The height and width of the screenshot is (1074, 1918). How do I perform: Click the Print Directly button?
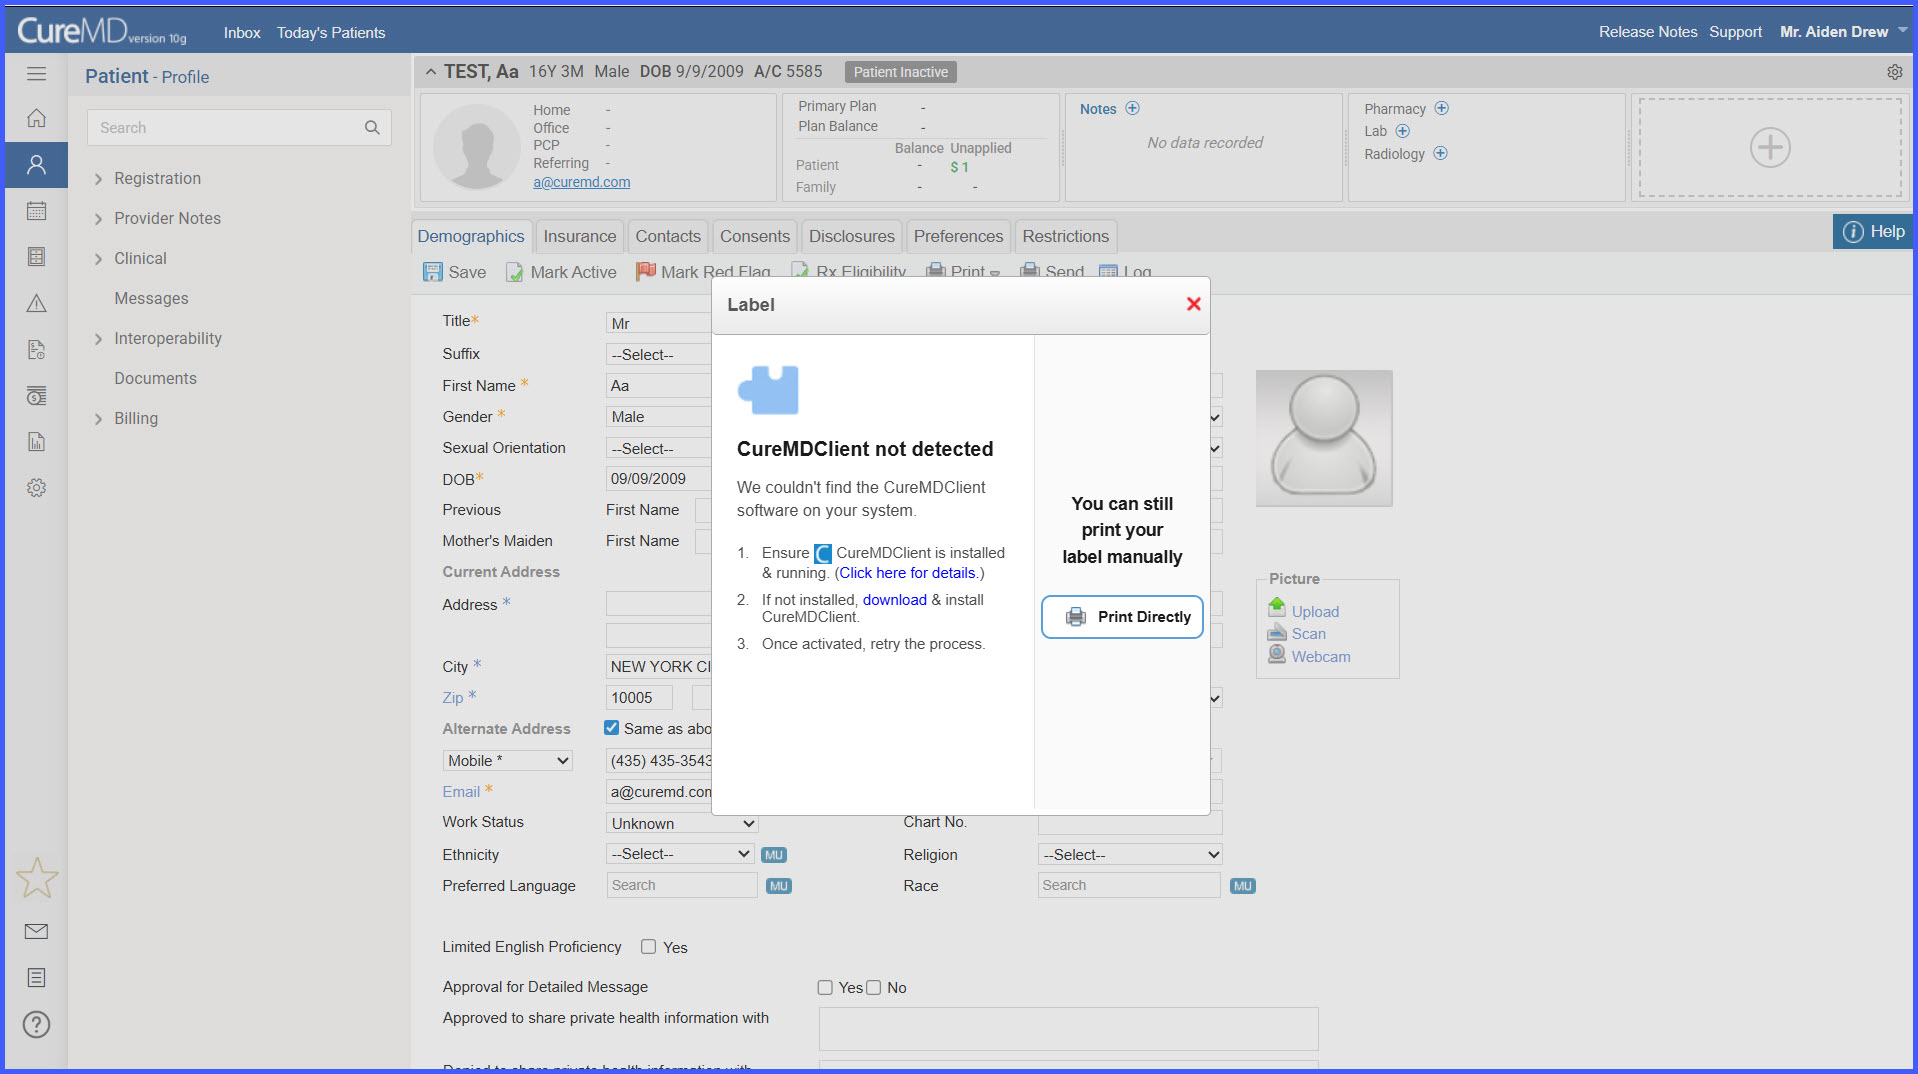click(1122, 617)
